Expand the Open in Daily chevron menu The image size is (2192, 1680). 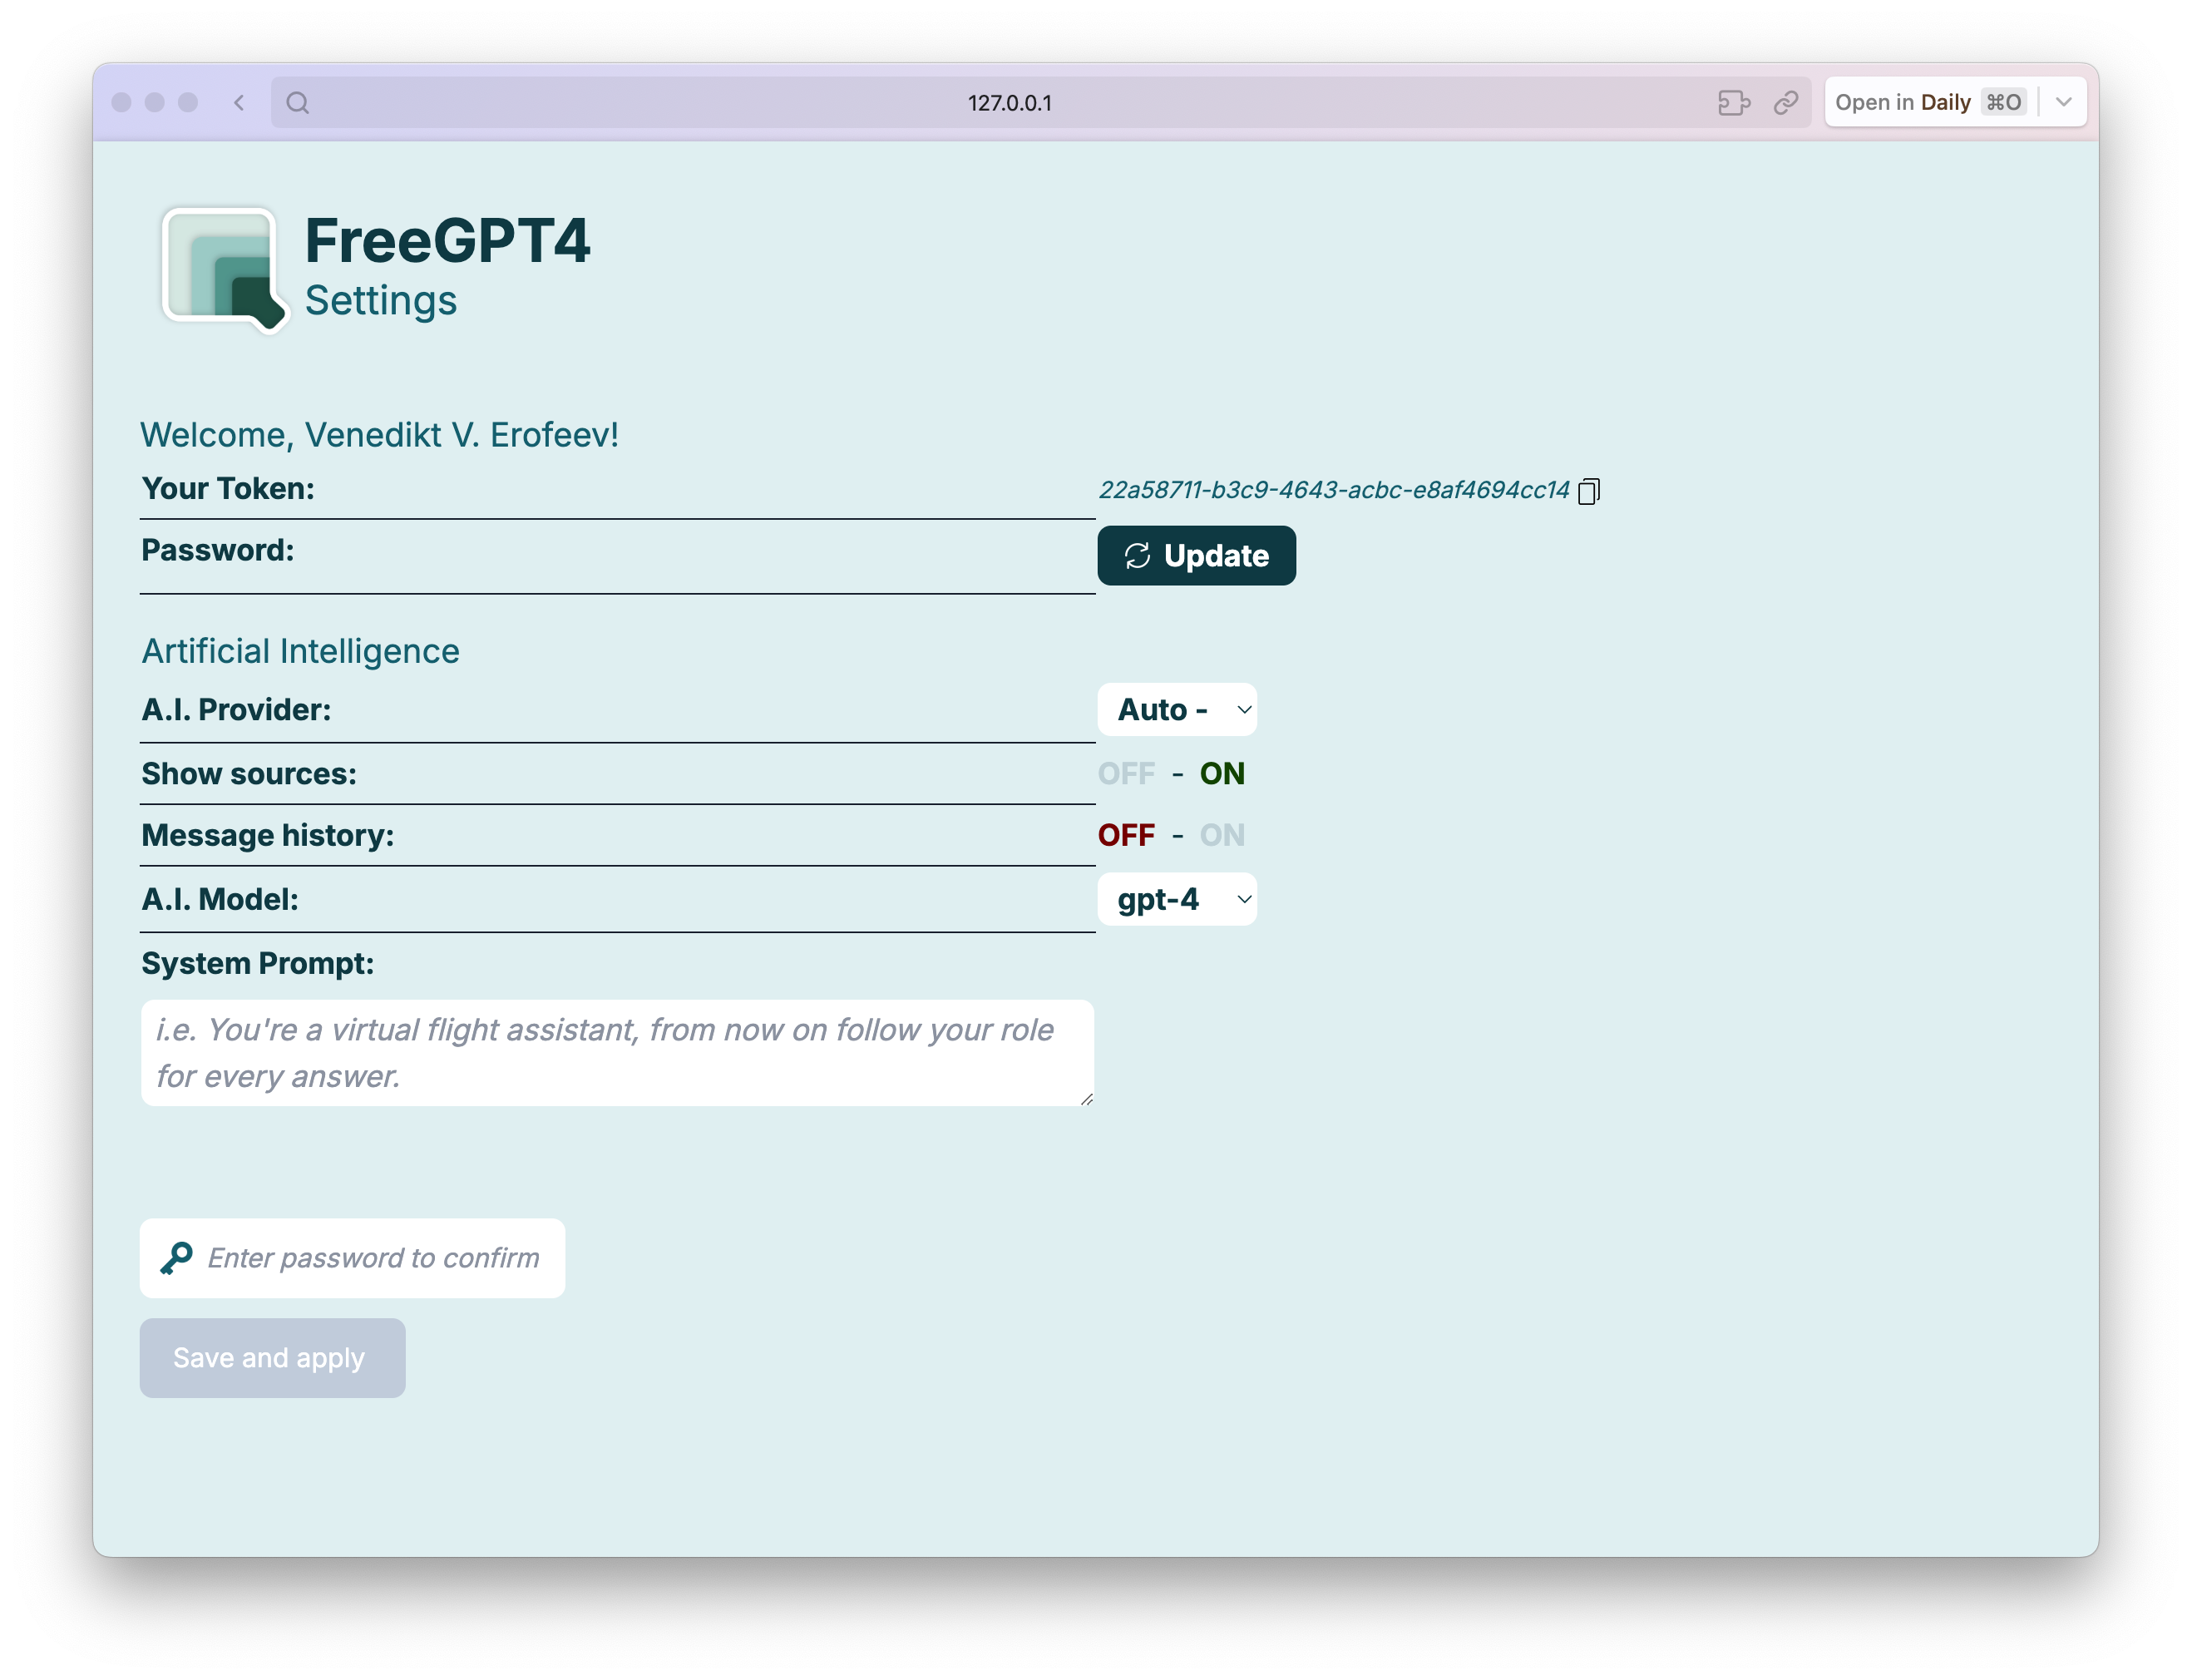pos(2064,102)
